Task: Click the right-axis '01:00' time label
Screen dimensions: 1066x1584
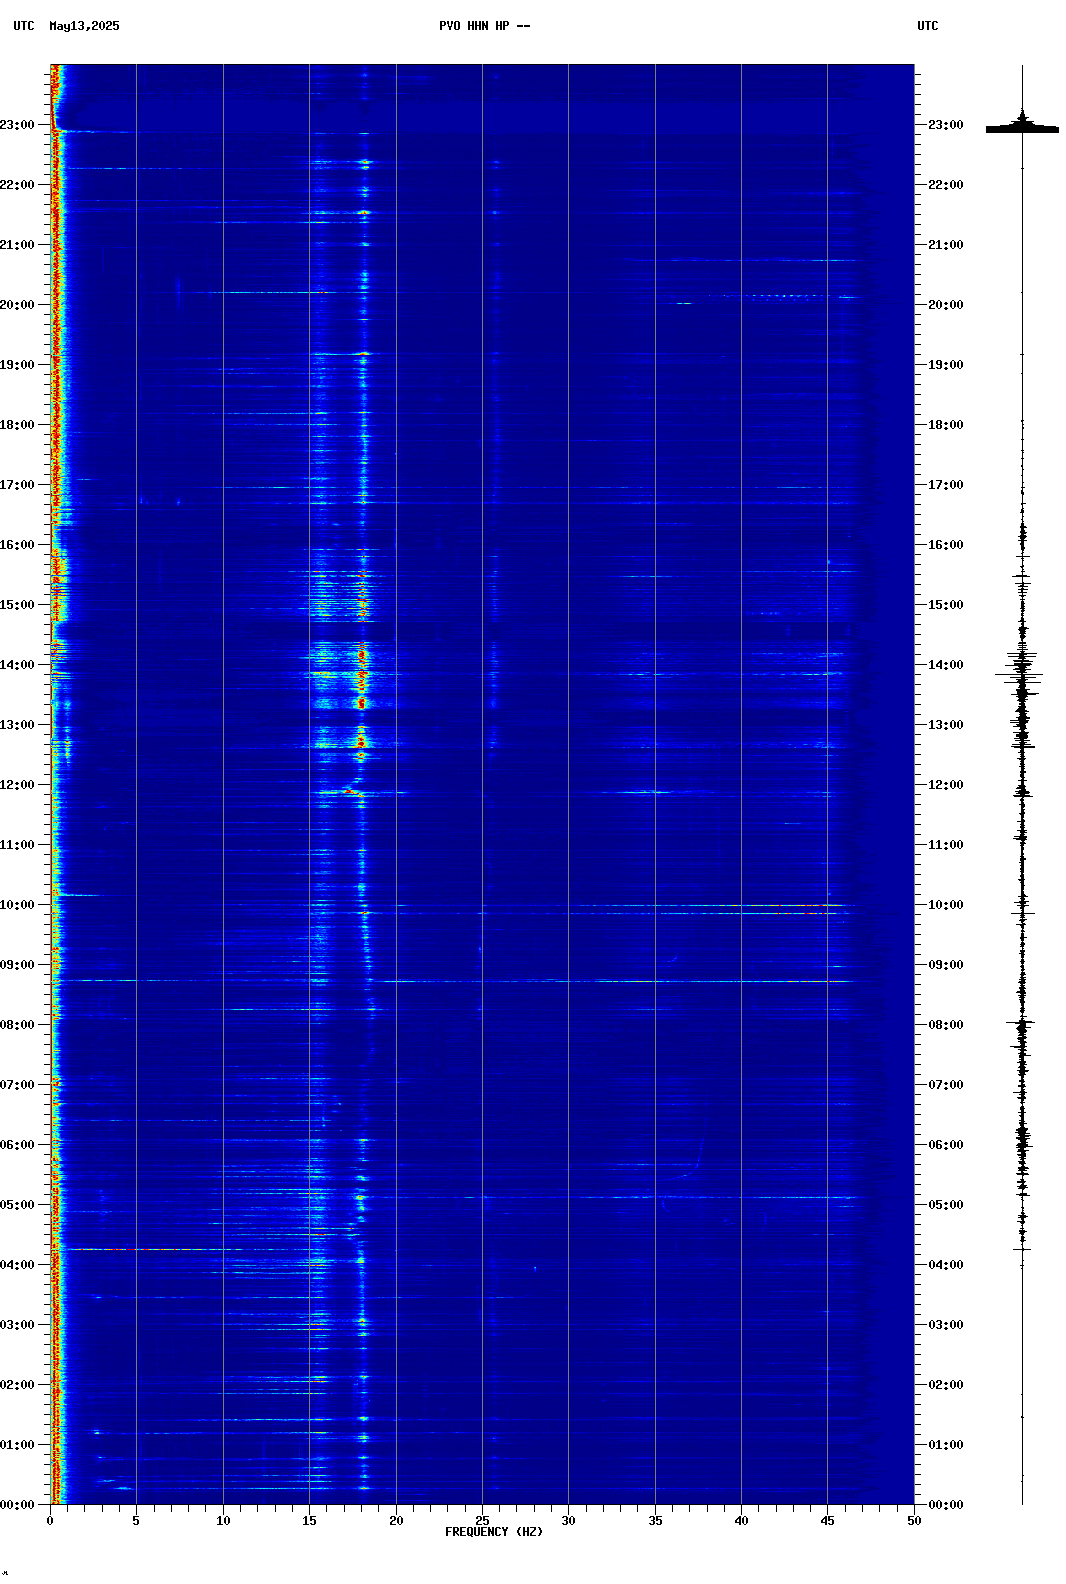Action: [946, 1445]
